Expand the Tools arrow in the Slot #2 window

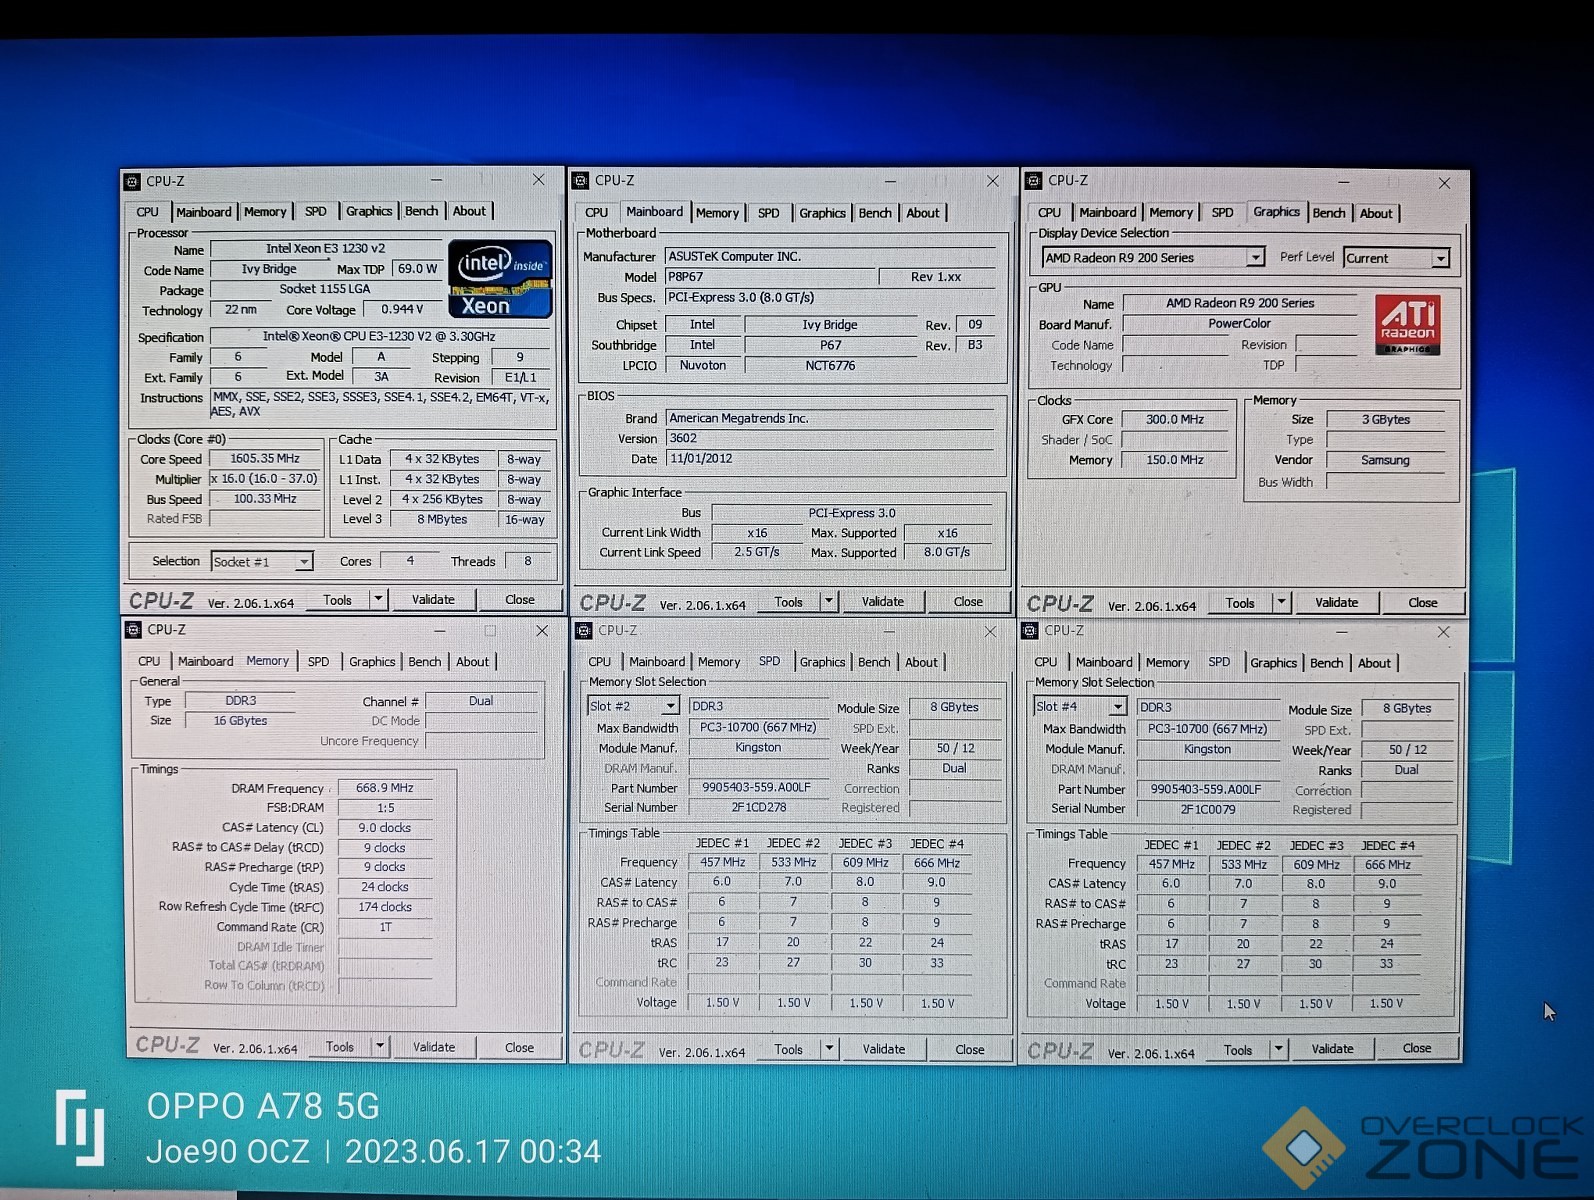[829, 1048]
